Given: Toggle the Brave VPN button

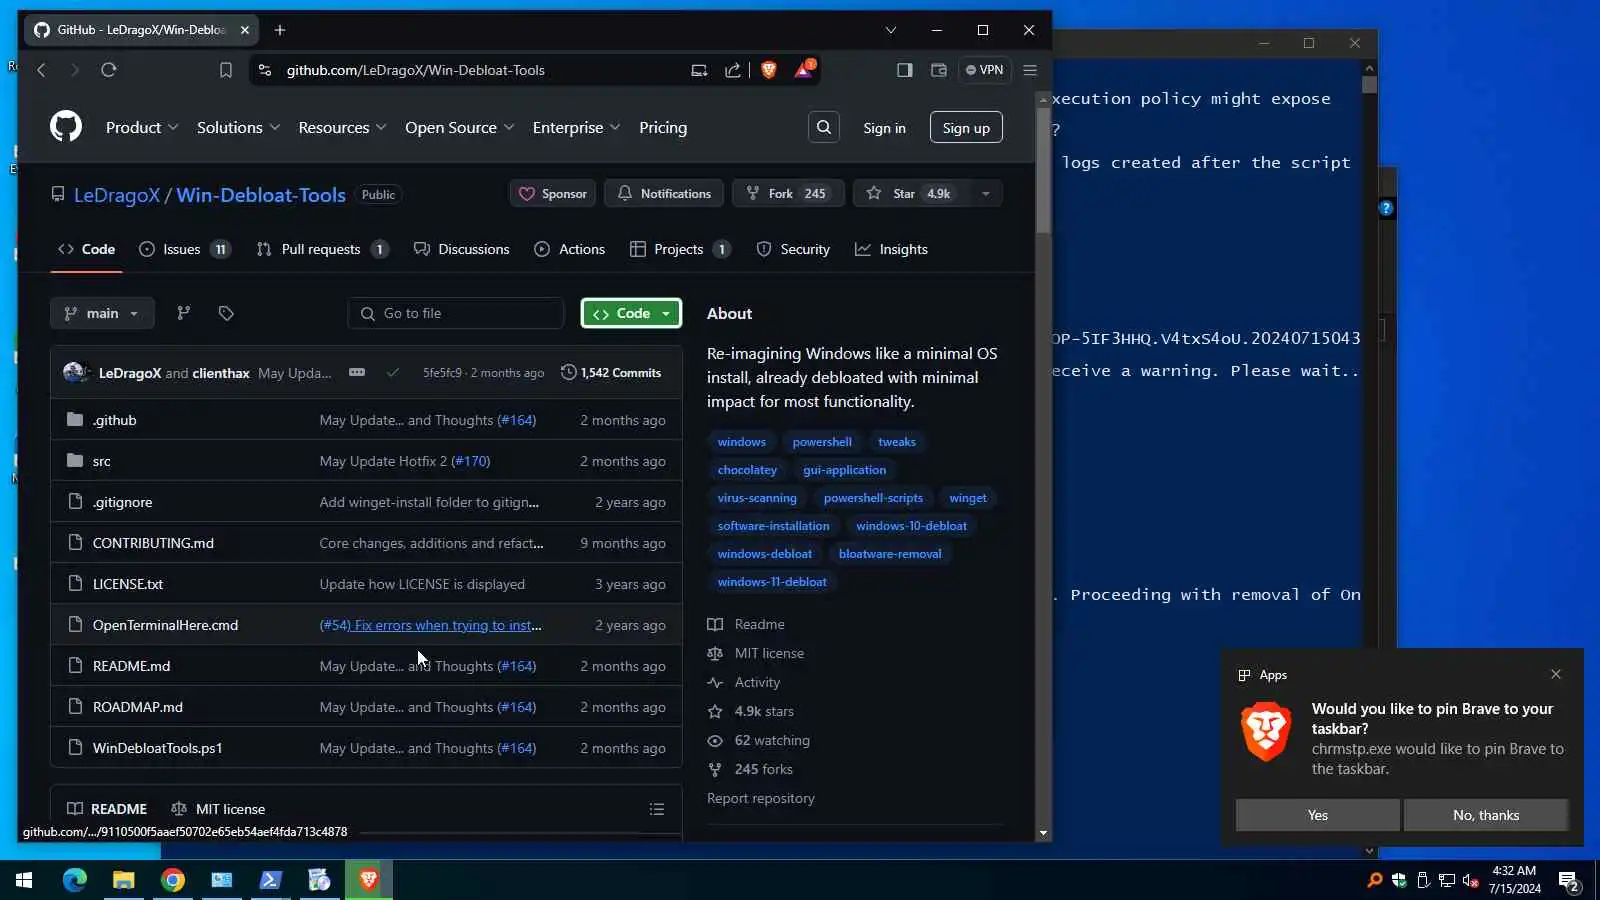Looking at the screenshot, I should (x=985, y=70).
